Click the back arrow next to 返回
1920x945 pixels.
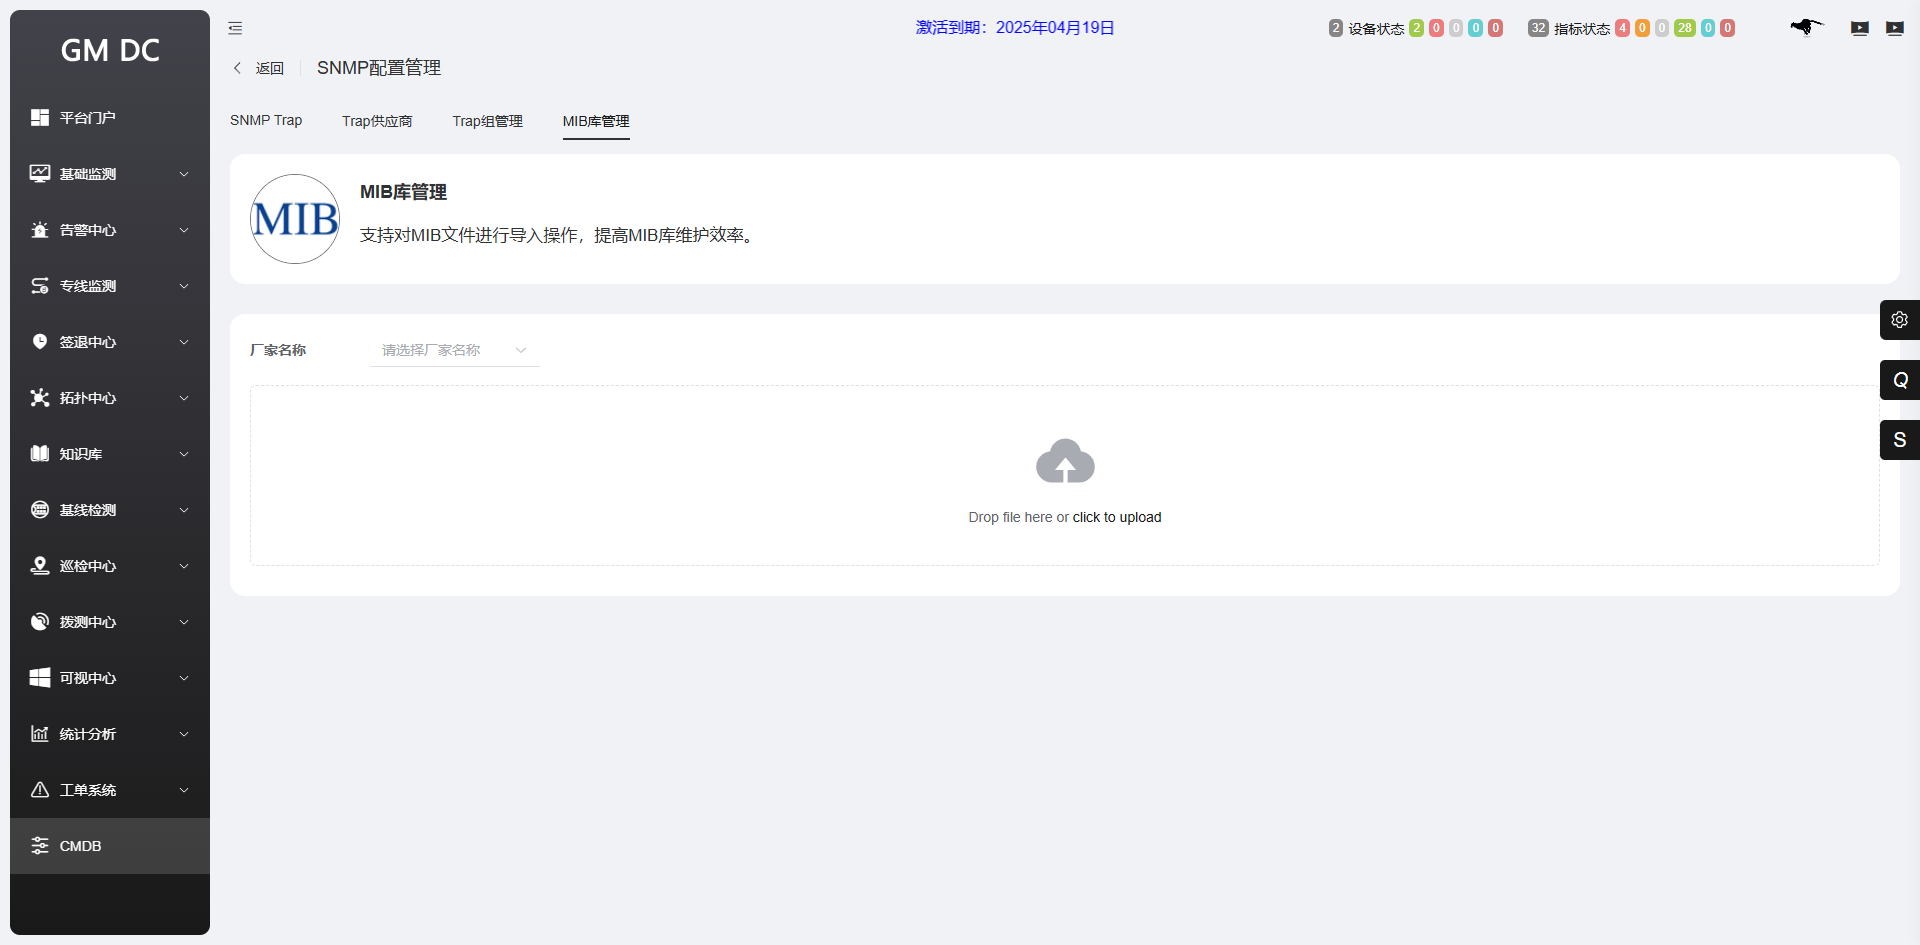tap(237, 68)
